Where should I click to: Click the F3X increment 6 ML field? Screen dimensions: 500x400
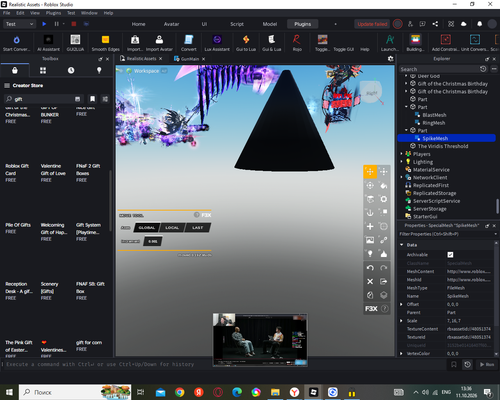click(153, 241)
